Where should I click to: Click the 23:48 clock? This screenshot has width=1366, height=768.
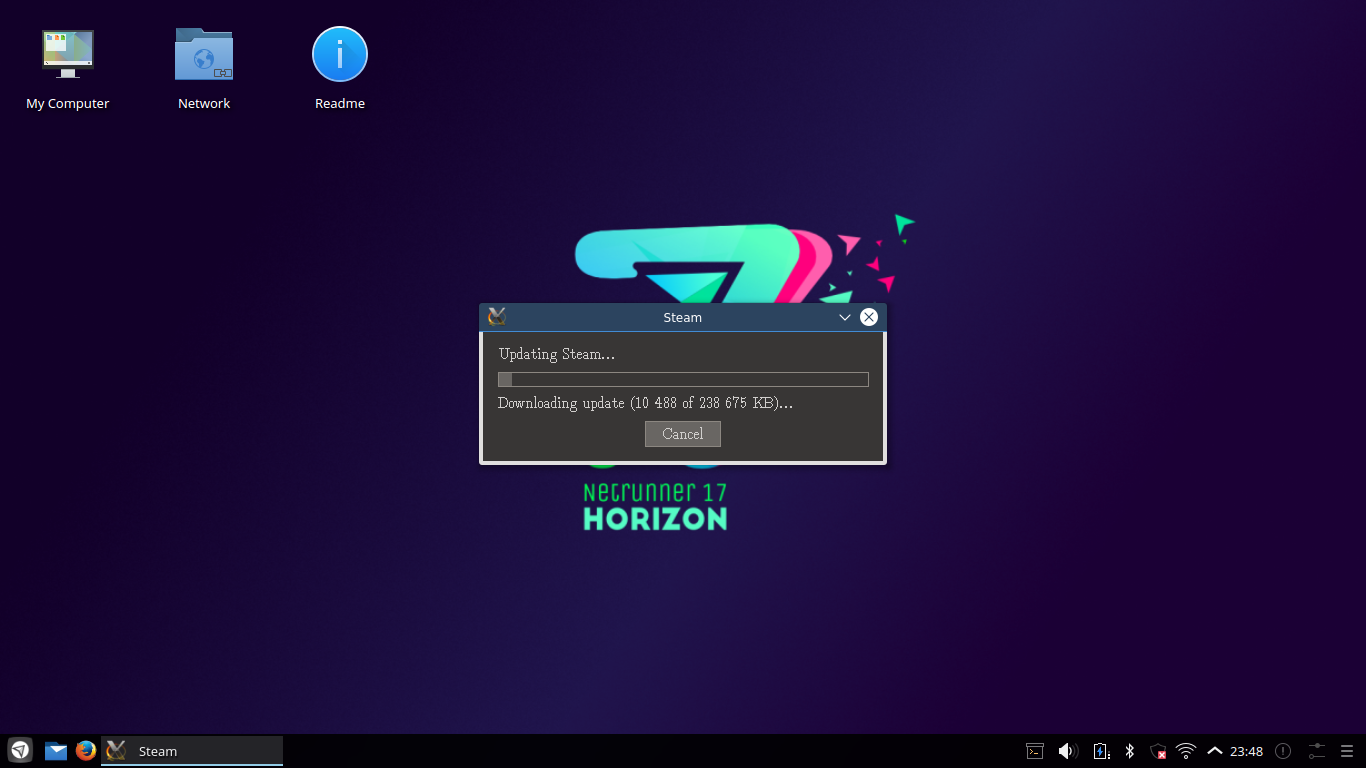point(1246,751)
